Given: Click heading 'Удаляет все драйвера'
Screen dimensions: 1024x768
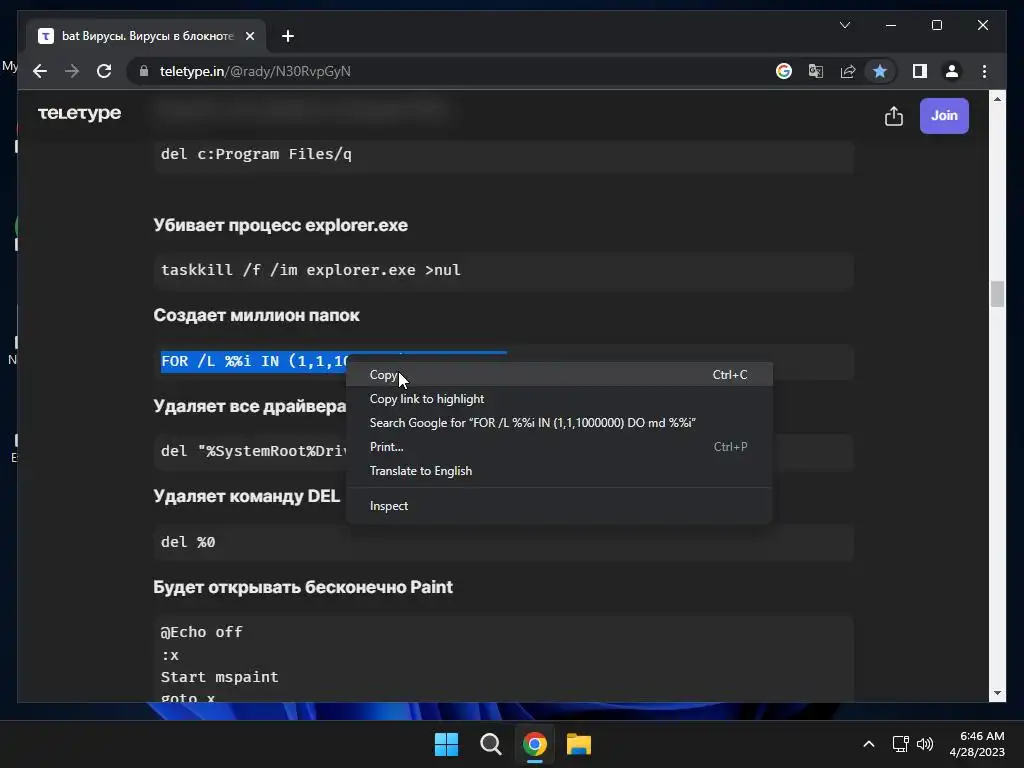Looking at the screenshot, I should pos(249,406).
